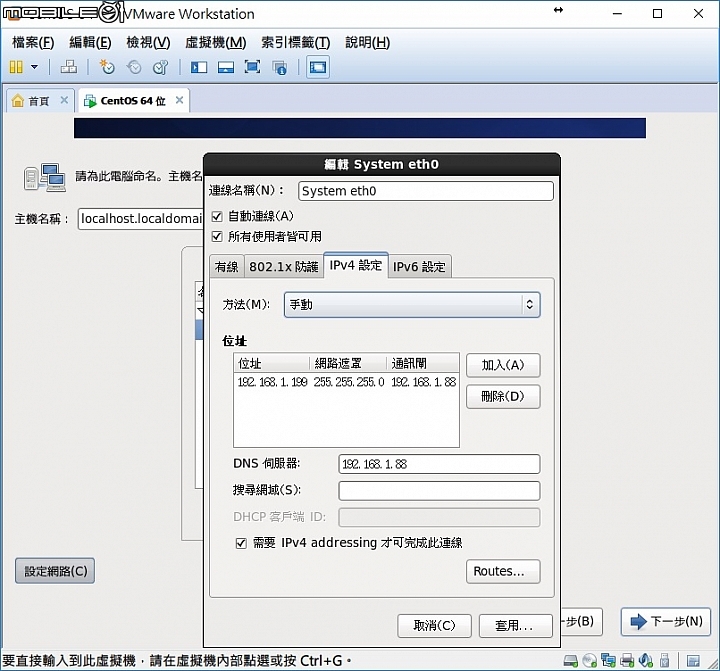Click the 通訊閘 column header

point(422,363)
